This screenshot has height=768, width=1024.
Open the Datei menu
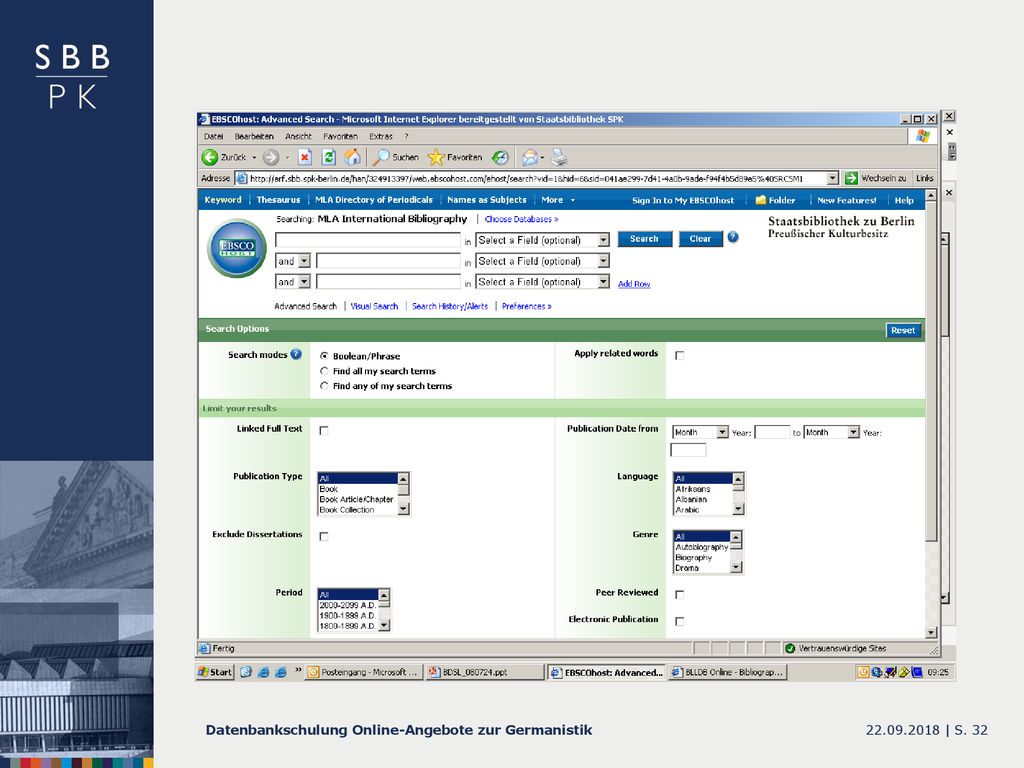click(214, 136)
